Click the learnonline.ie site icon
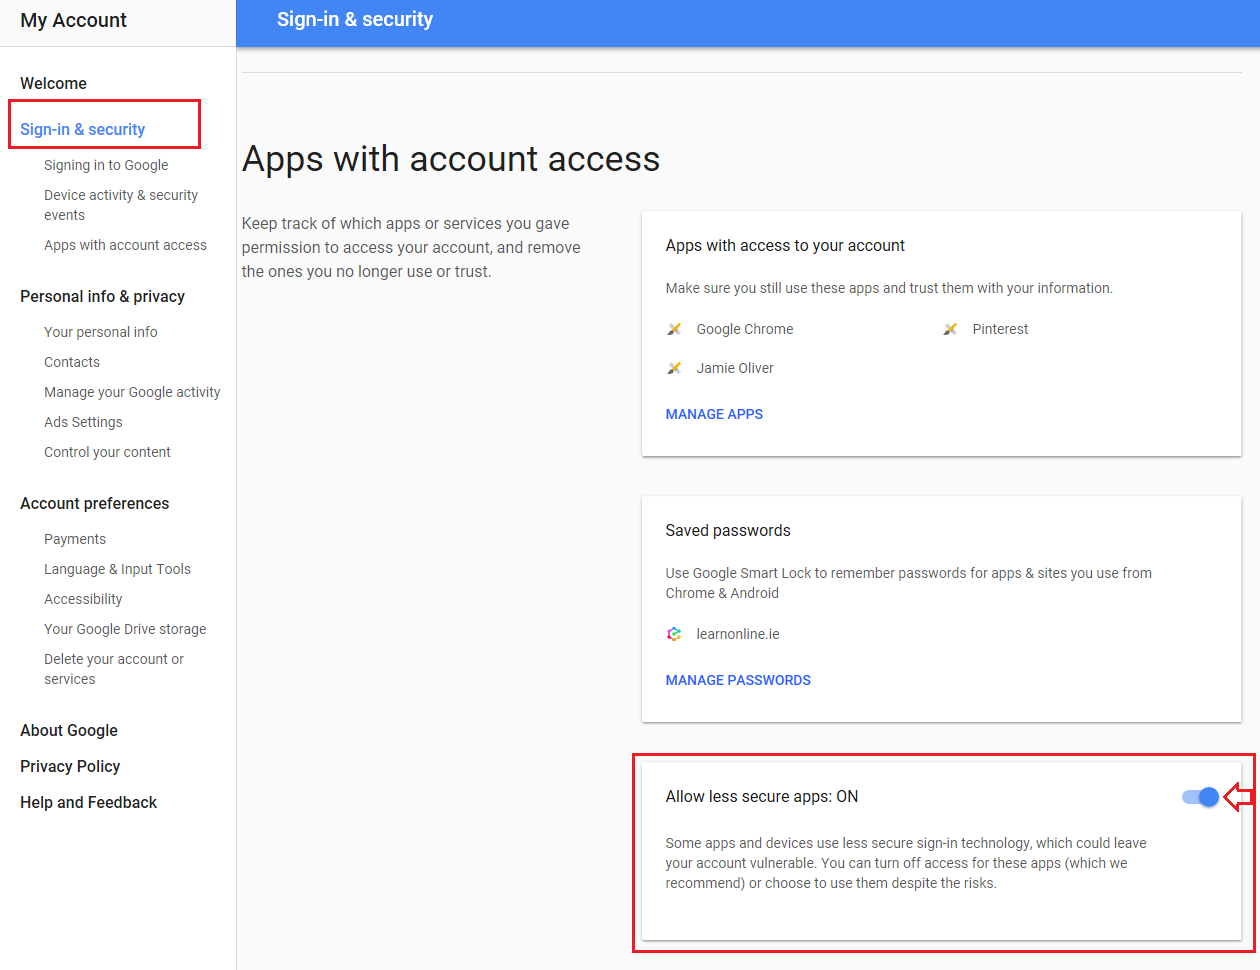This screenshot has width=1260, height=970. click(x=674, y=634)
